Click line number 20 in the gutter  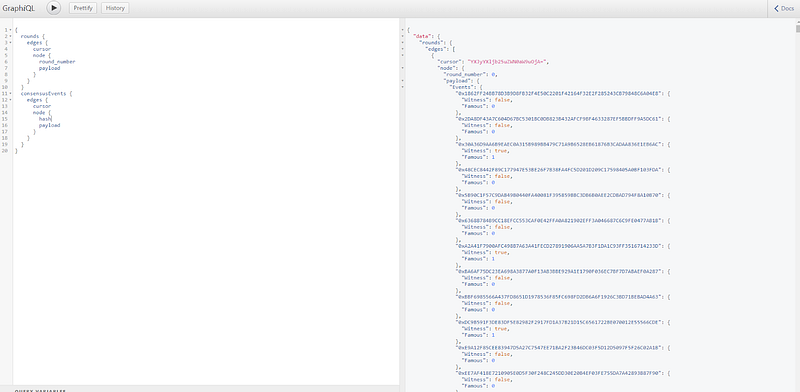tap(4, 151)
